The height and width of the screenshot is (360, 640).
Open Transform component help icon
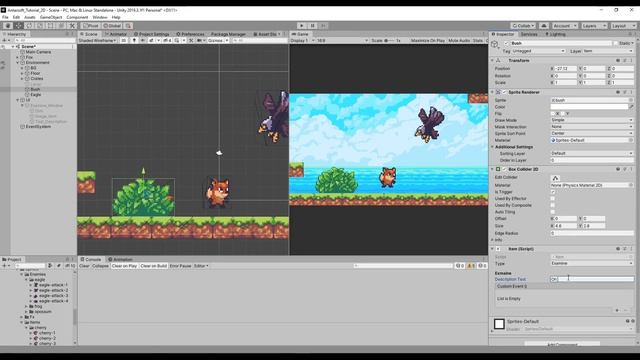pyautogui.click(x=618, y=60)
